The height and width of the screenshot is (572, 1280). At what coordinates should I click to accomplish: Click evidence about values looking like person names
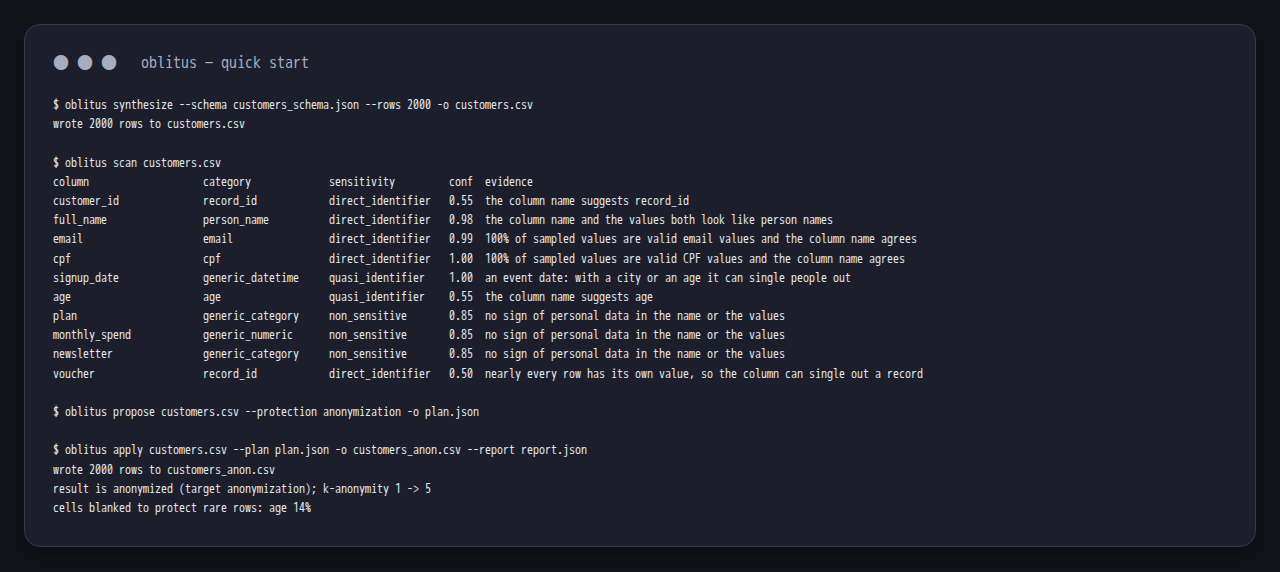[x=659, y=220]
